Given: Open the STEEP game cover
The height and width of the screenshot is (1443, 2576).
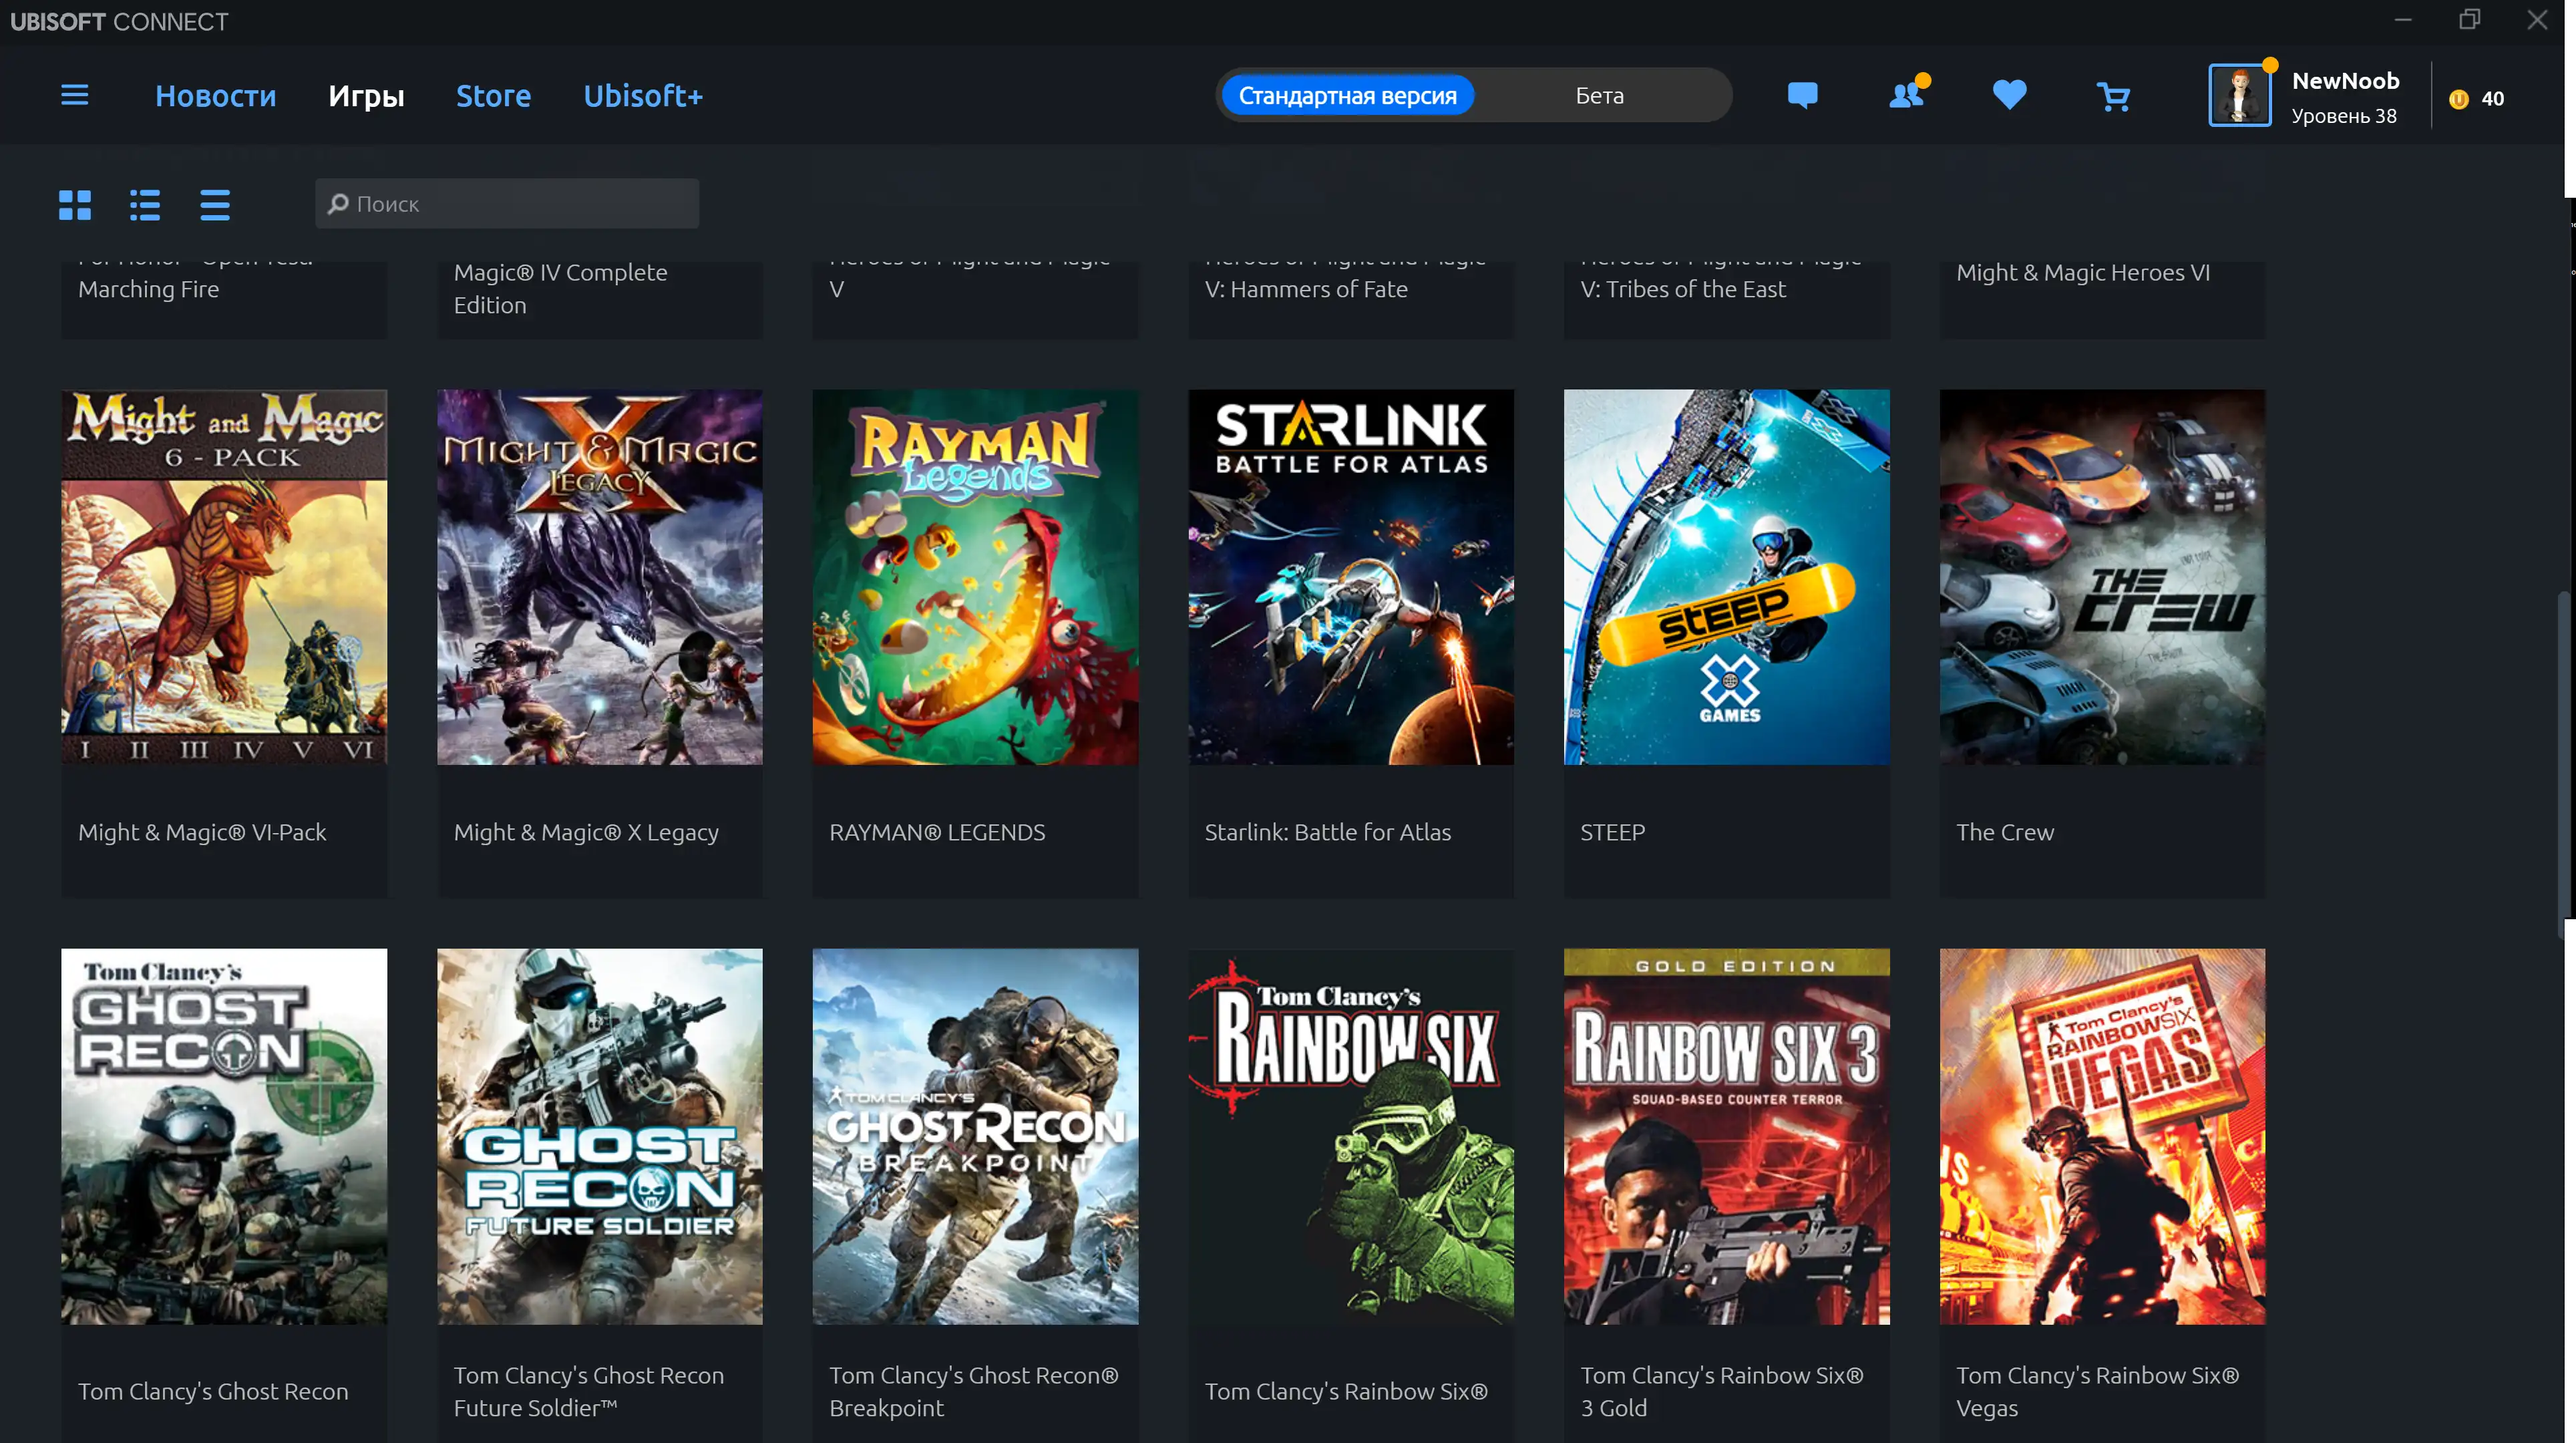Looking at the screenshot, I should pos(1727,577).
